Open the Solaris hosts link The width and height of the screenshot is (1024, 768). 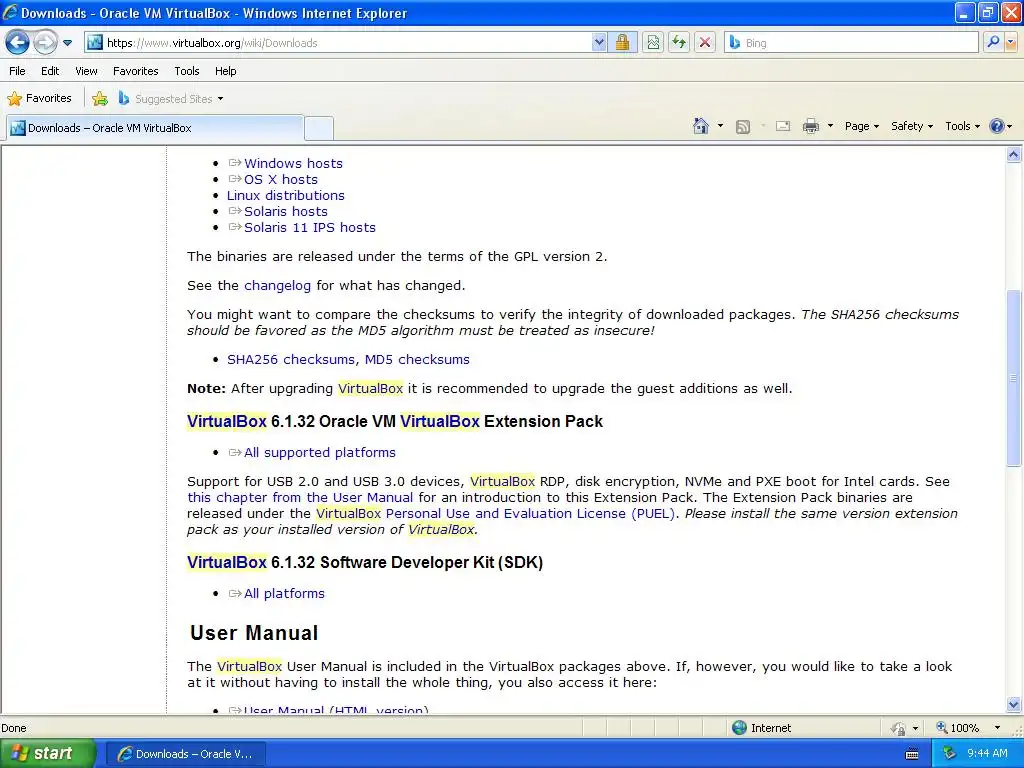285,212
